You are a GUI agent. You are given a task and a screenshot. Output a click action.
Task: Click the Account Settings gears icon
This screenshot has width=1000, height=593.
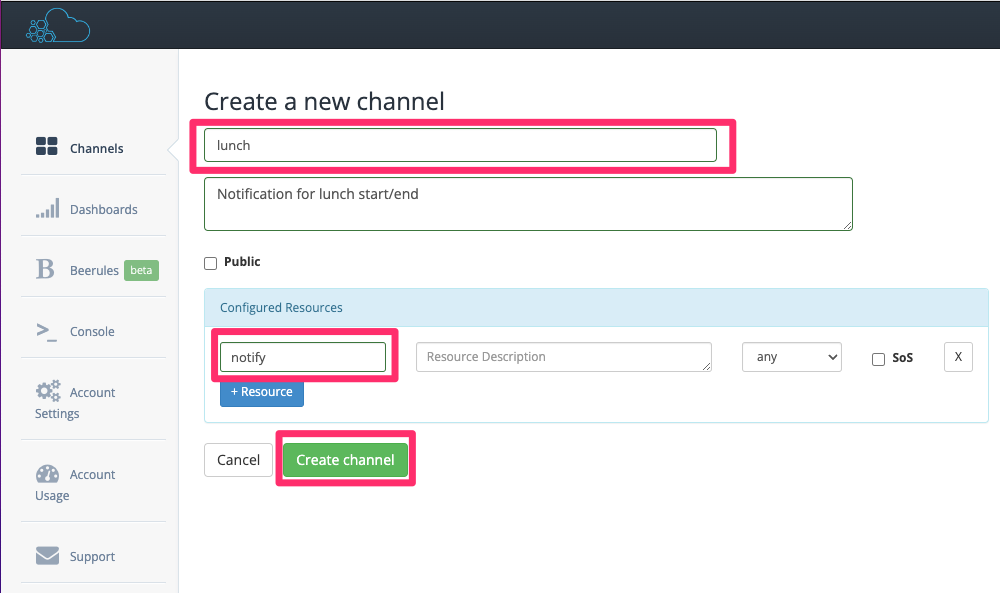[x=48, y=390]
